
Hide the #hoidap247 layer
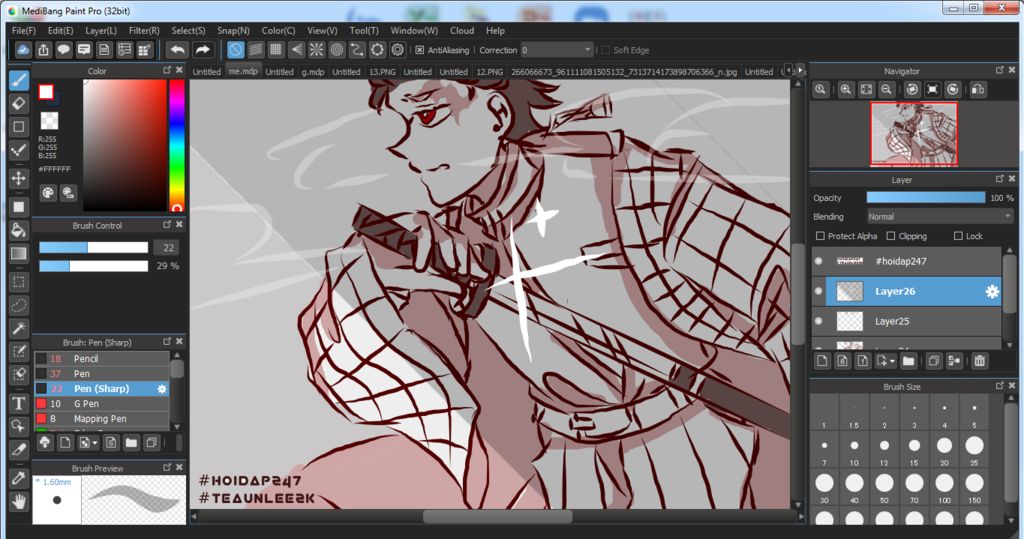tap(819, 261)
